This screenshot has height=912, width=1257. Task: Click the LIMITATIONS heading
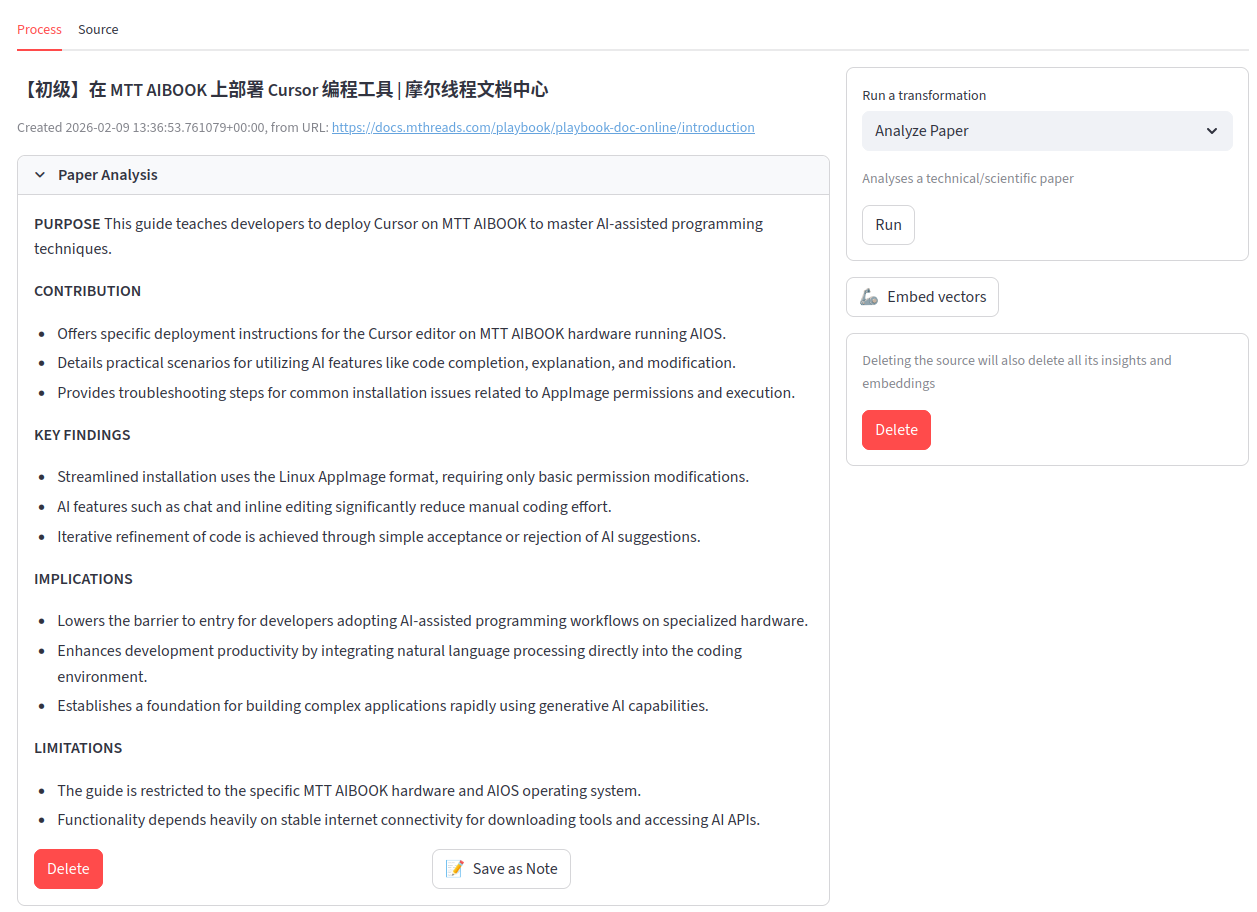[x=78, y=748]
